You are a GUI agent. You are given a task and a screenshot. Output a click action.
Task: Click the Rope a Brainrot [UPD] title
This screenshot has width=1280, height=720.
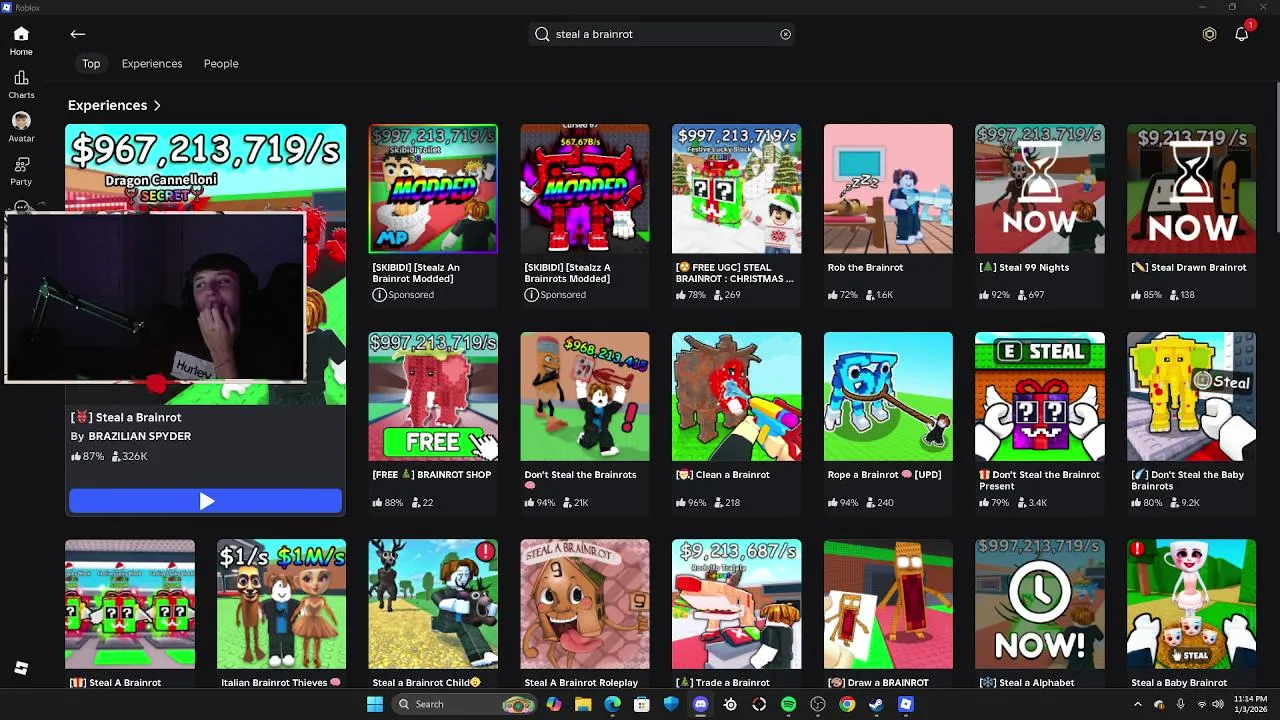click(884, 475)
